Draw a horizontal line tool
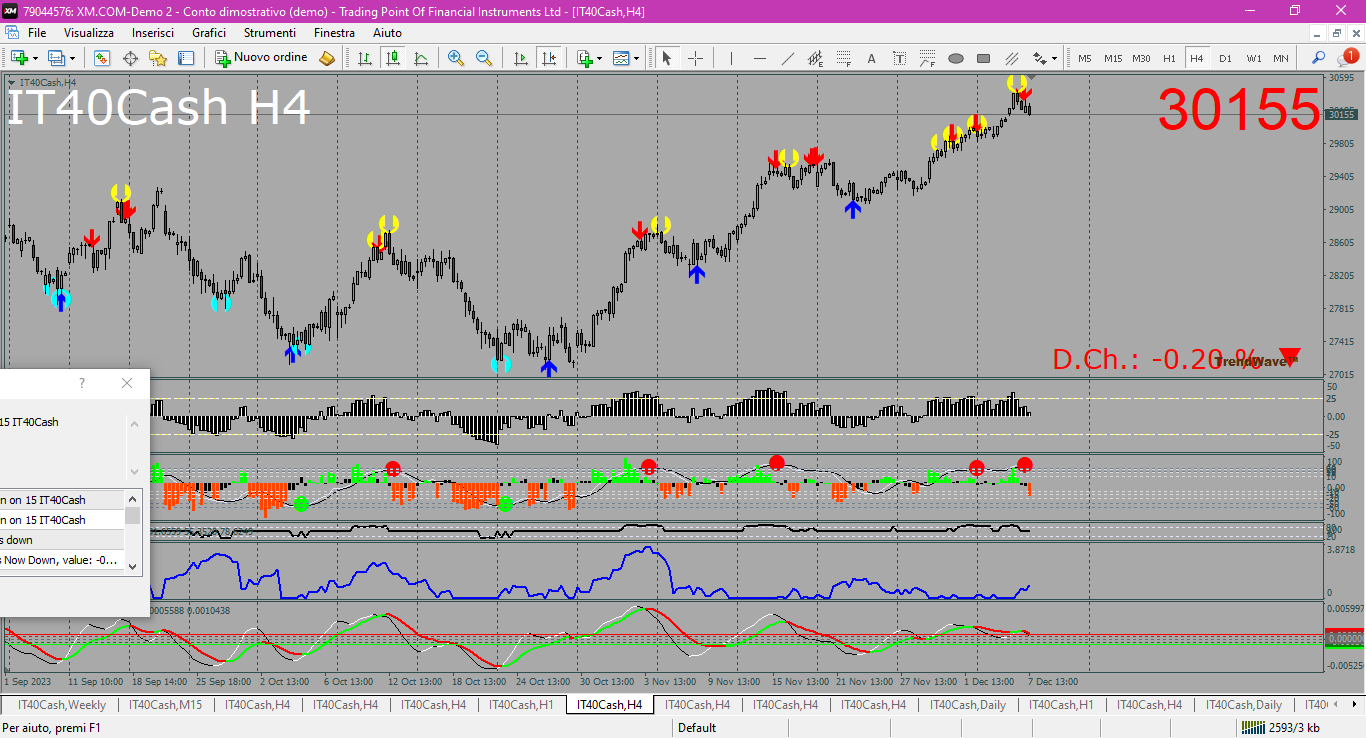 pyautogui.click(x=759, y=58)
